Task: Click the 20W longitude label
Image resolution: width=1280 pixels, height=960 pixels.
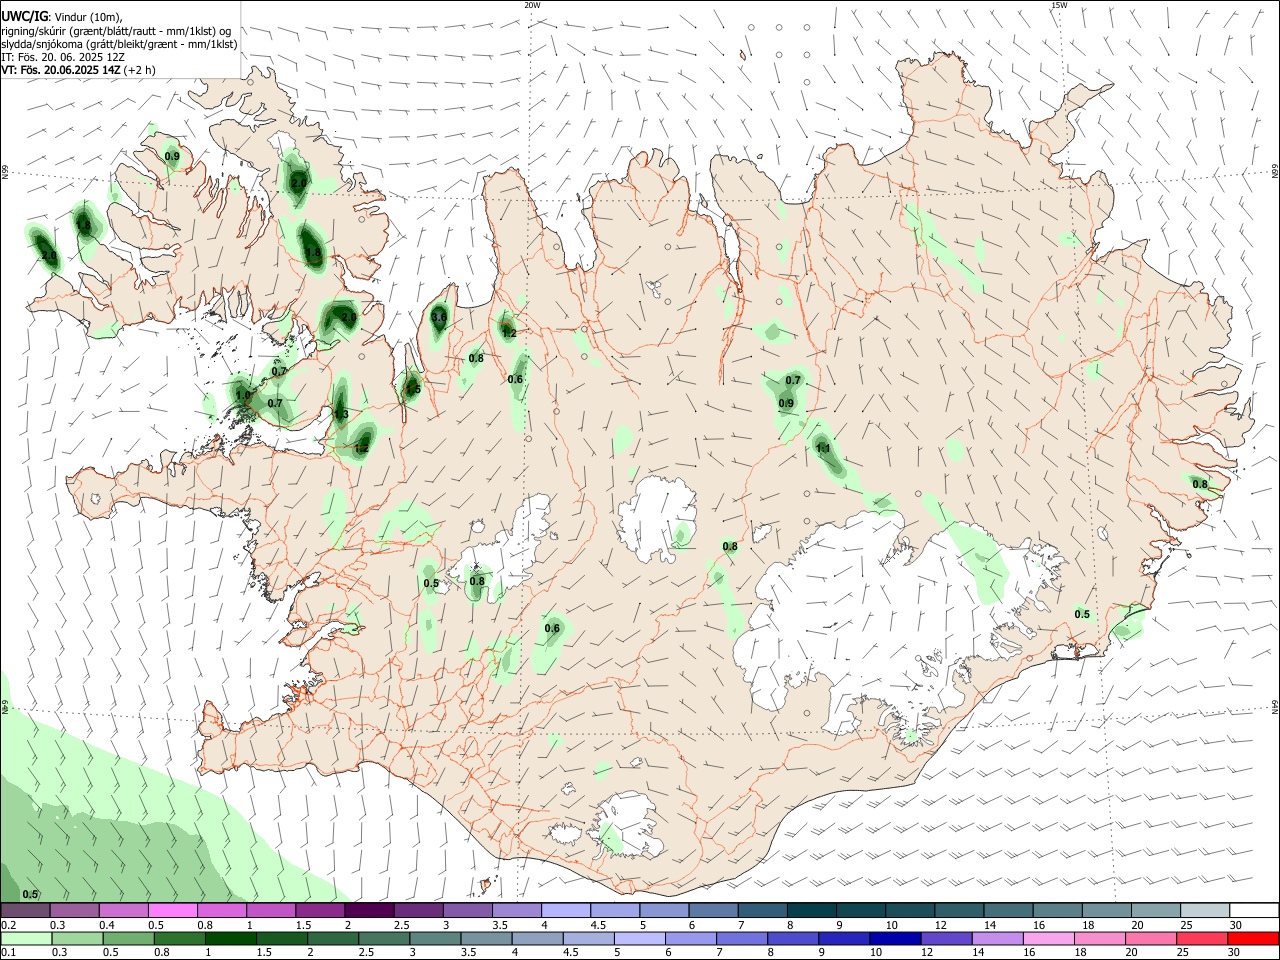Action: 532,5
